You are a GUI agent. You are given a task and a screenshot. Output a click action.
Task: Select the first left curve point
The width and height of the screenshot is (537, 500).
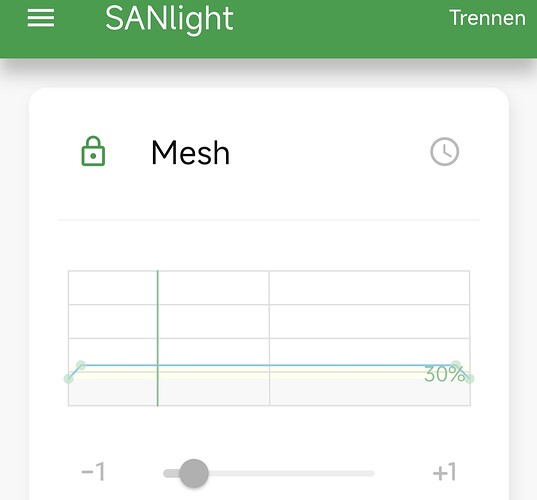click(68, 378)
